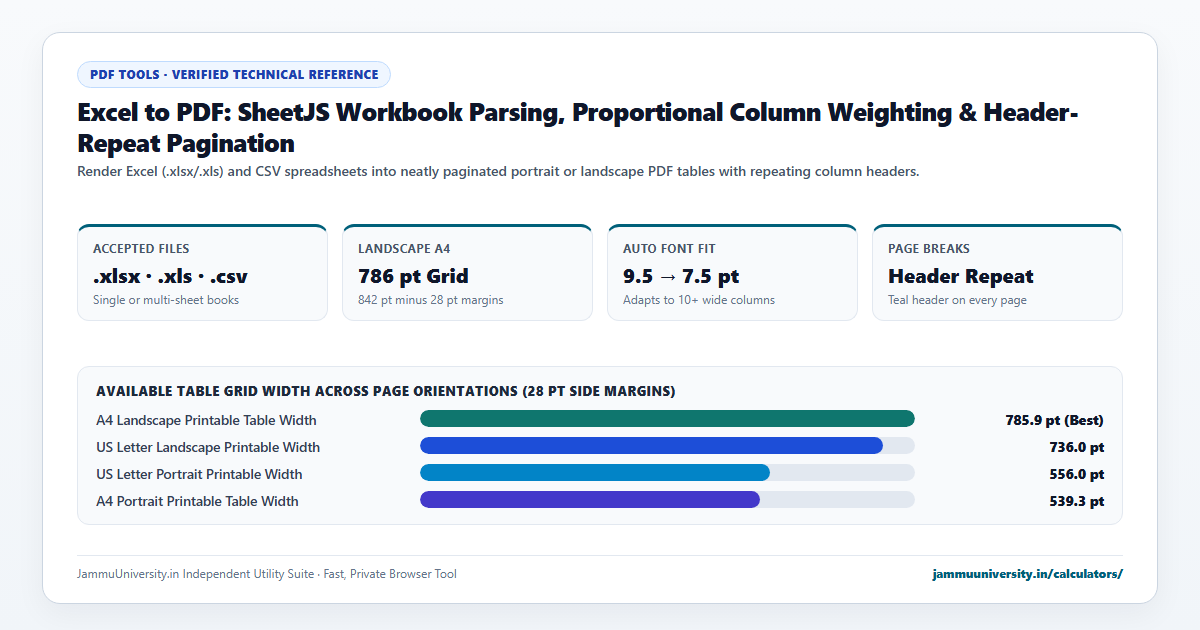Open the jammuuniversity.in/calculators/ link
This screenshot has width=1200, height=630.
[1027, 574]
